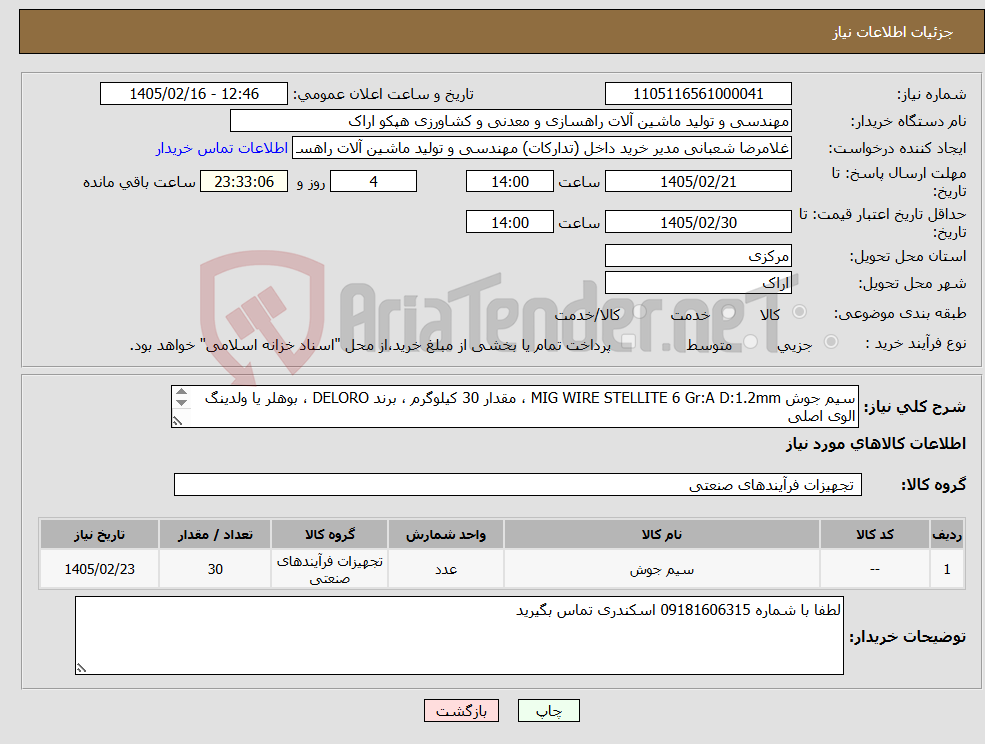The width and height of the screenshot is (985, 744).
Task: Click goods group field تجهیزات فرآیندهای صنعتی
Action: 518,484
